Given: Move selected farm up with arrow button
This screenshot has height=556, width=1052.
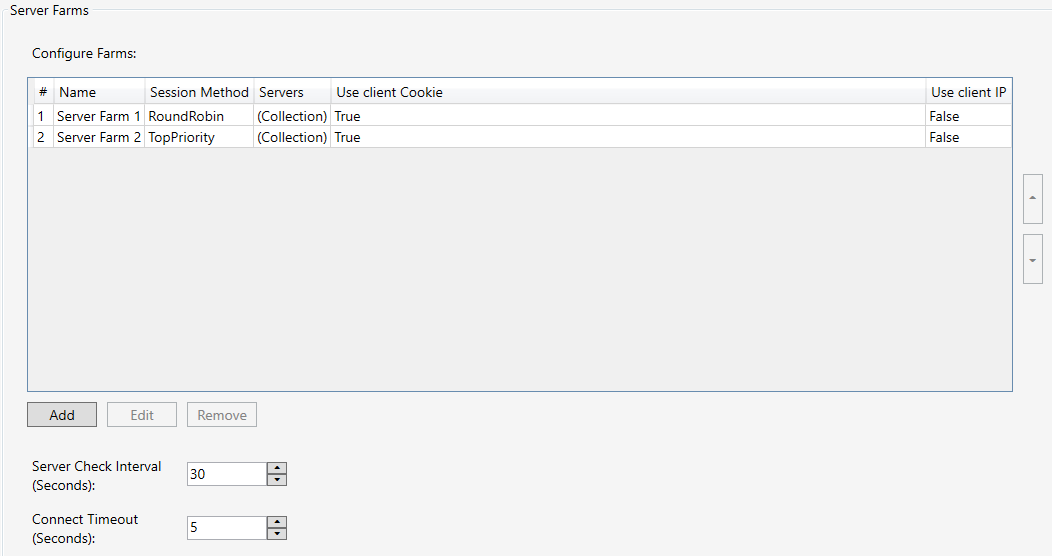Looking at the screenshot, I should point(1033,198).
